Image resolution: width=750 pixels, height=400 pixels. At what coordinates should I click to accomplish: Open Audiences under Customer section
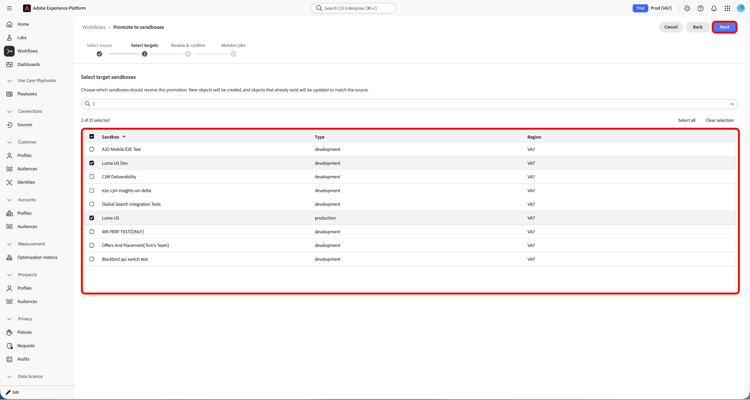tap(27, 169)
